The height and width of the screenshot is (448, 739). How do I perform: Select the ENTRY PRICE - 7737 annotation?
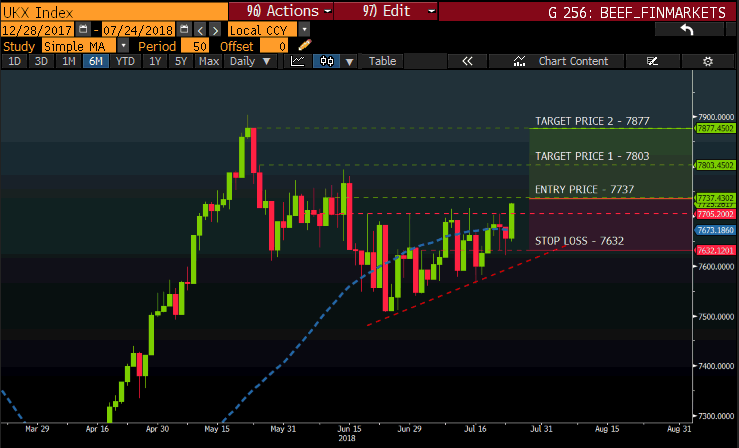point(584,189)
